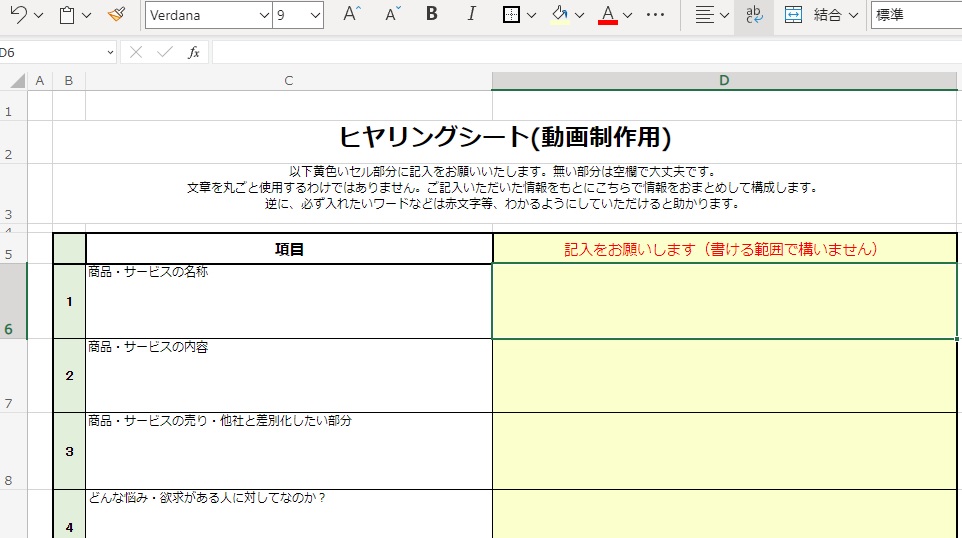Expand the Paste options arrow
Image resolution: width=962 pixels, height=538 pixels.
point(87,15)
